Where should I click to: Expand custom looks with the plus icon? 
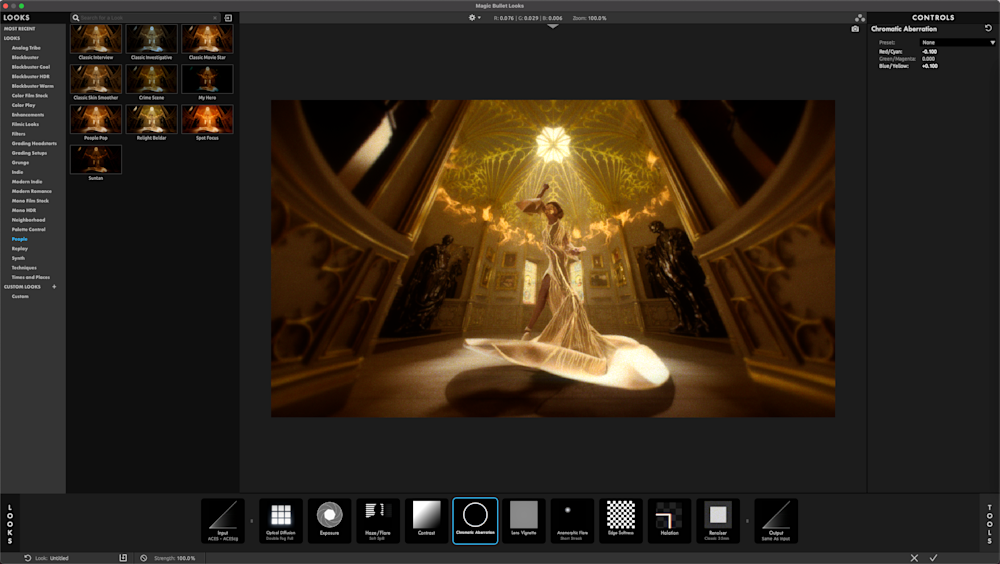point(54,287)
